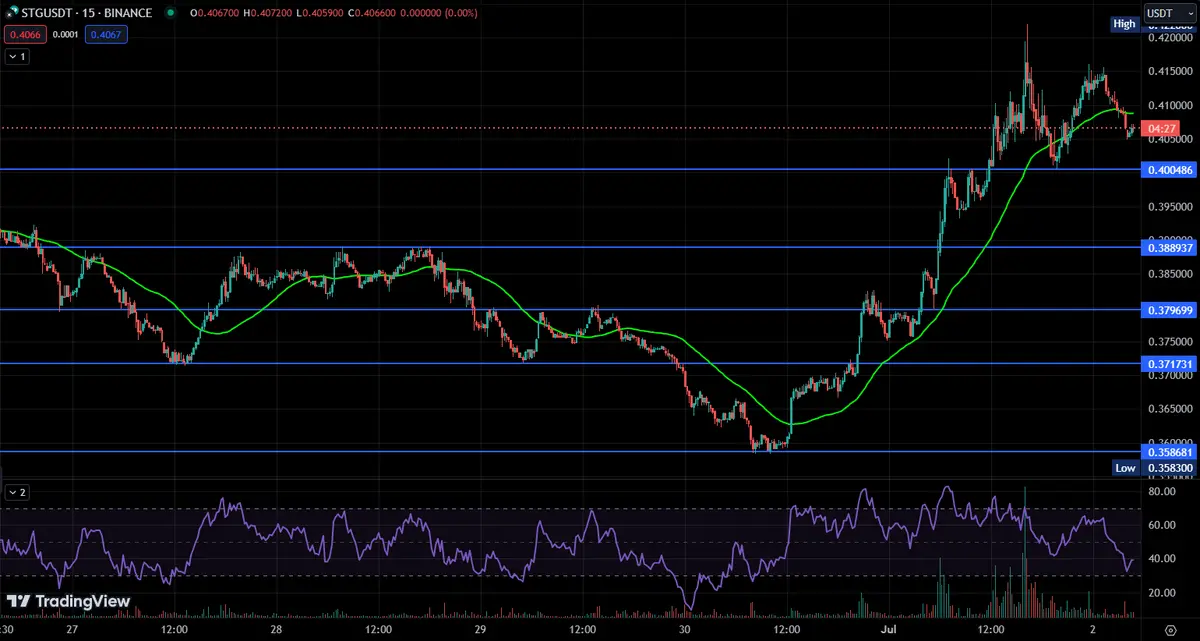Click the 30 date label on time axis

pyautogui.click(x=684, y=631)
